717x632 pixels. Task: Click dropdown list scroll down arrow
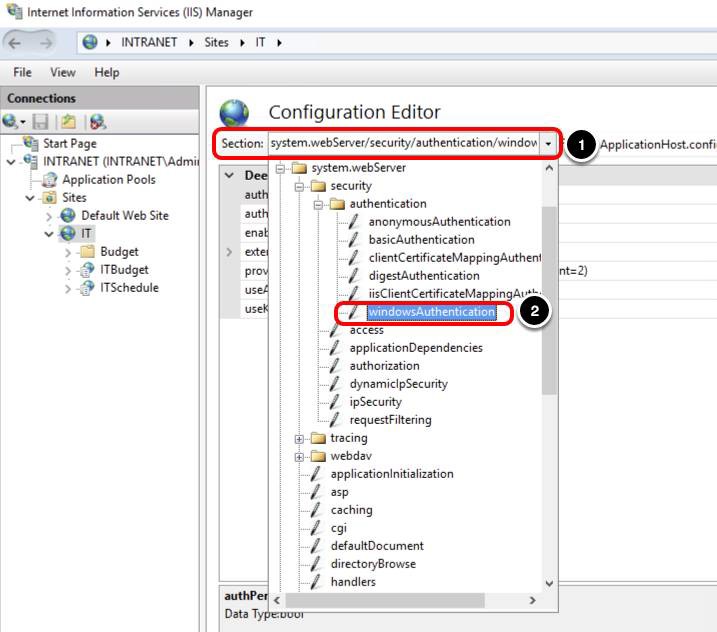[549, 584]
